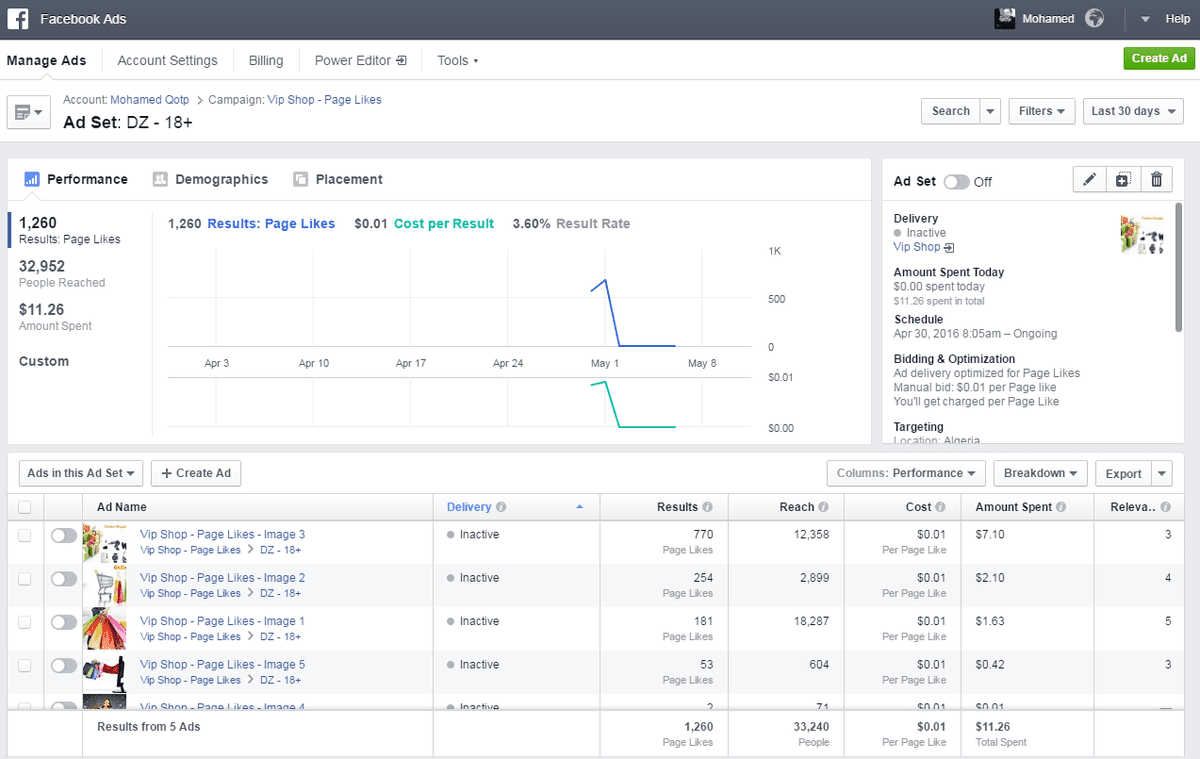Screen dimensions: 1200x759
Task: Click the Facebook logo icon
Action: [x=18, y=19]
